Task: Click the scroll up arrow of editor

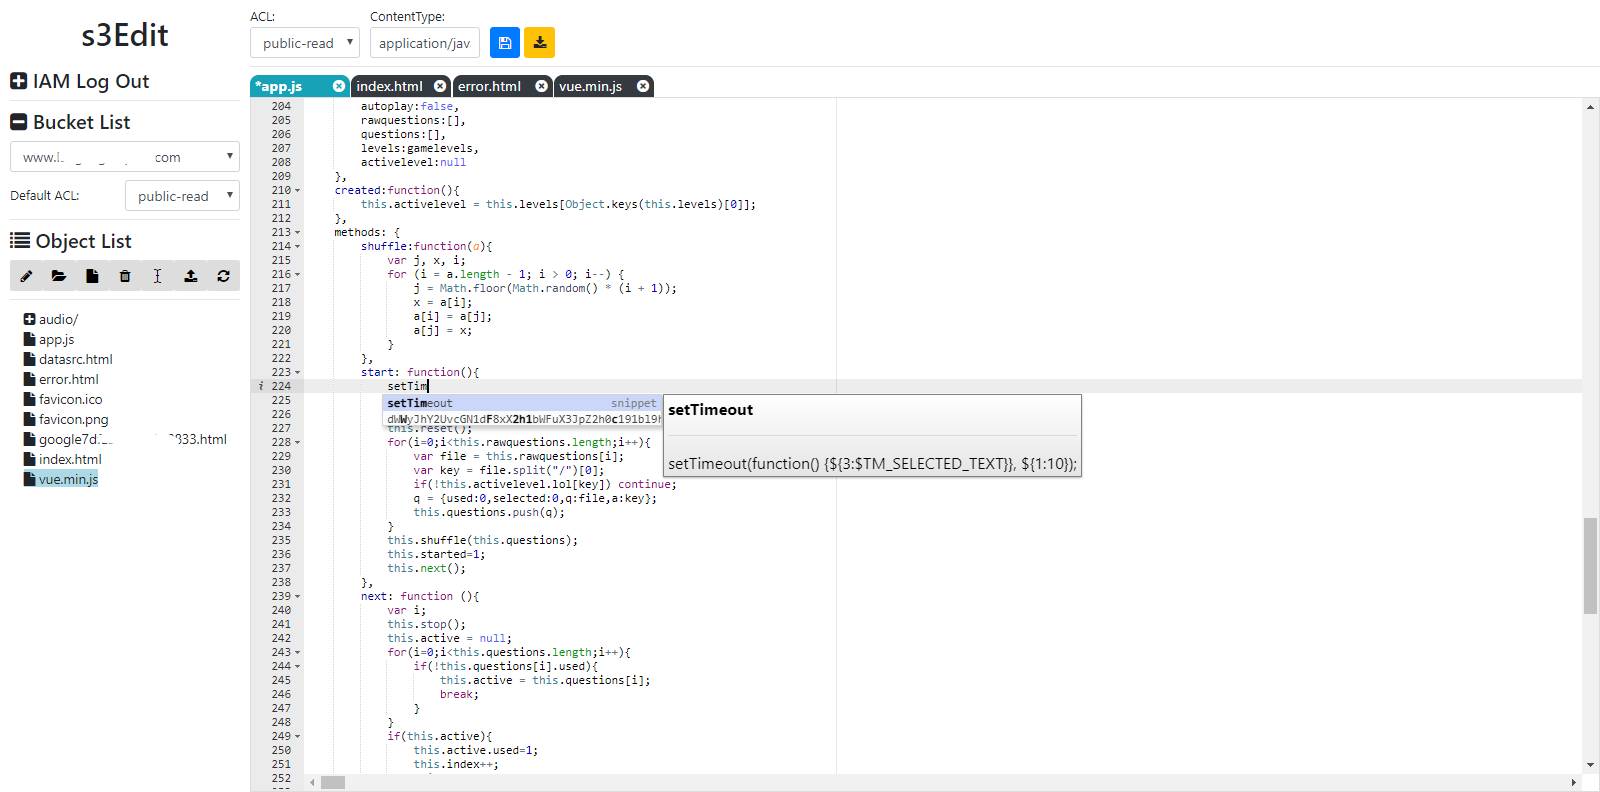Action: pyautogui.click(x=1590, y=106)
